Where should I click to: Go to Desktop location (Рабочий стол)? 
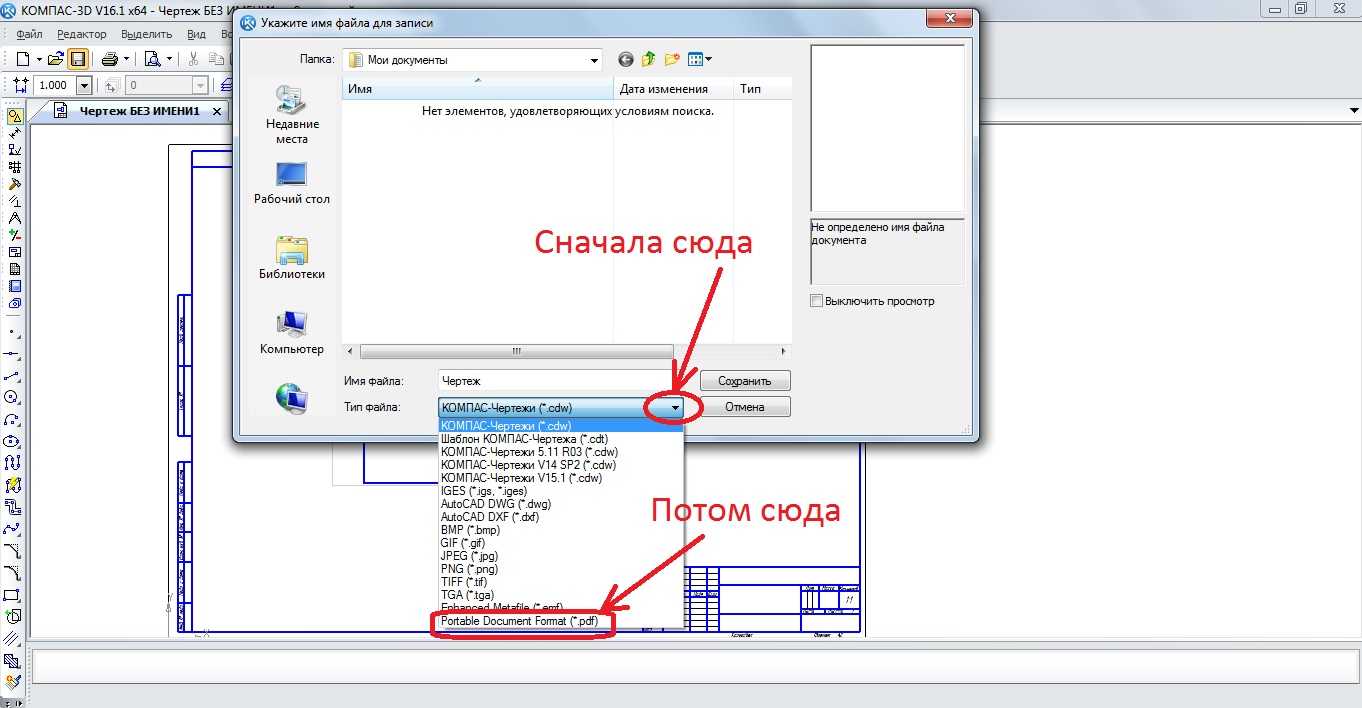click(292, 182)
